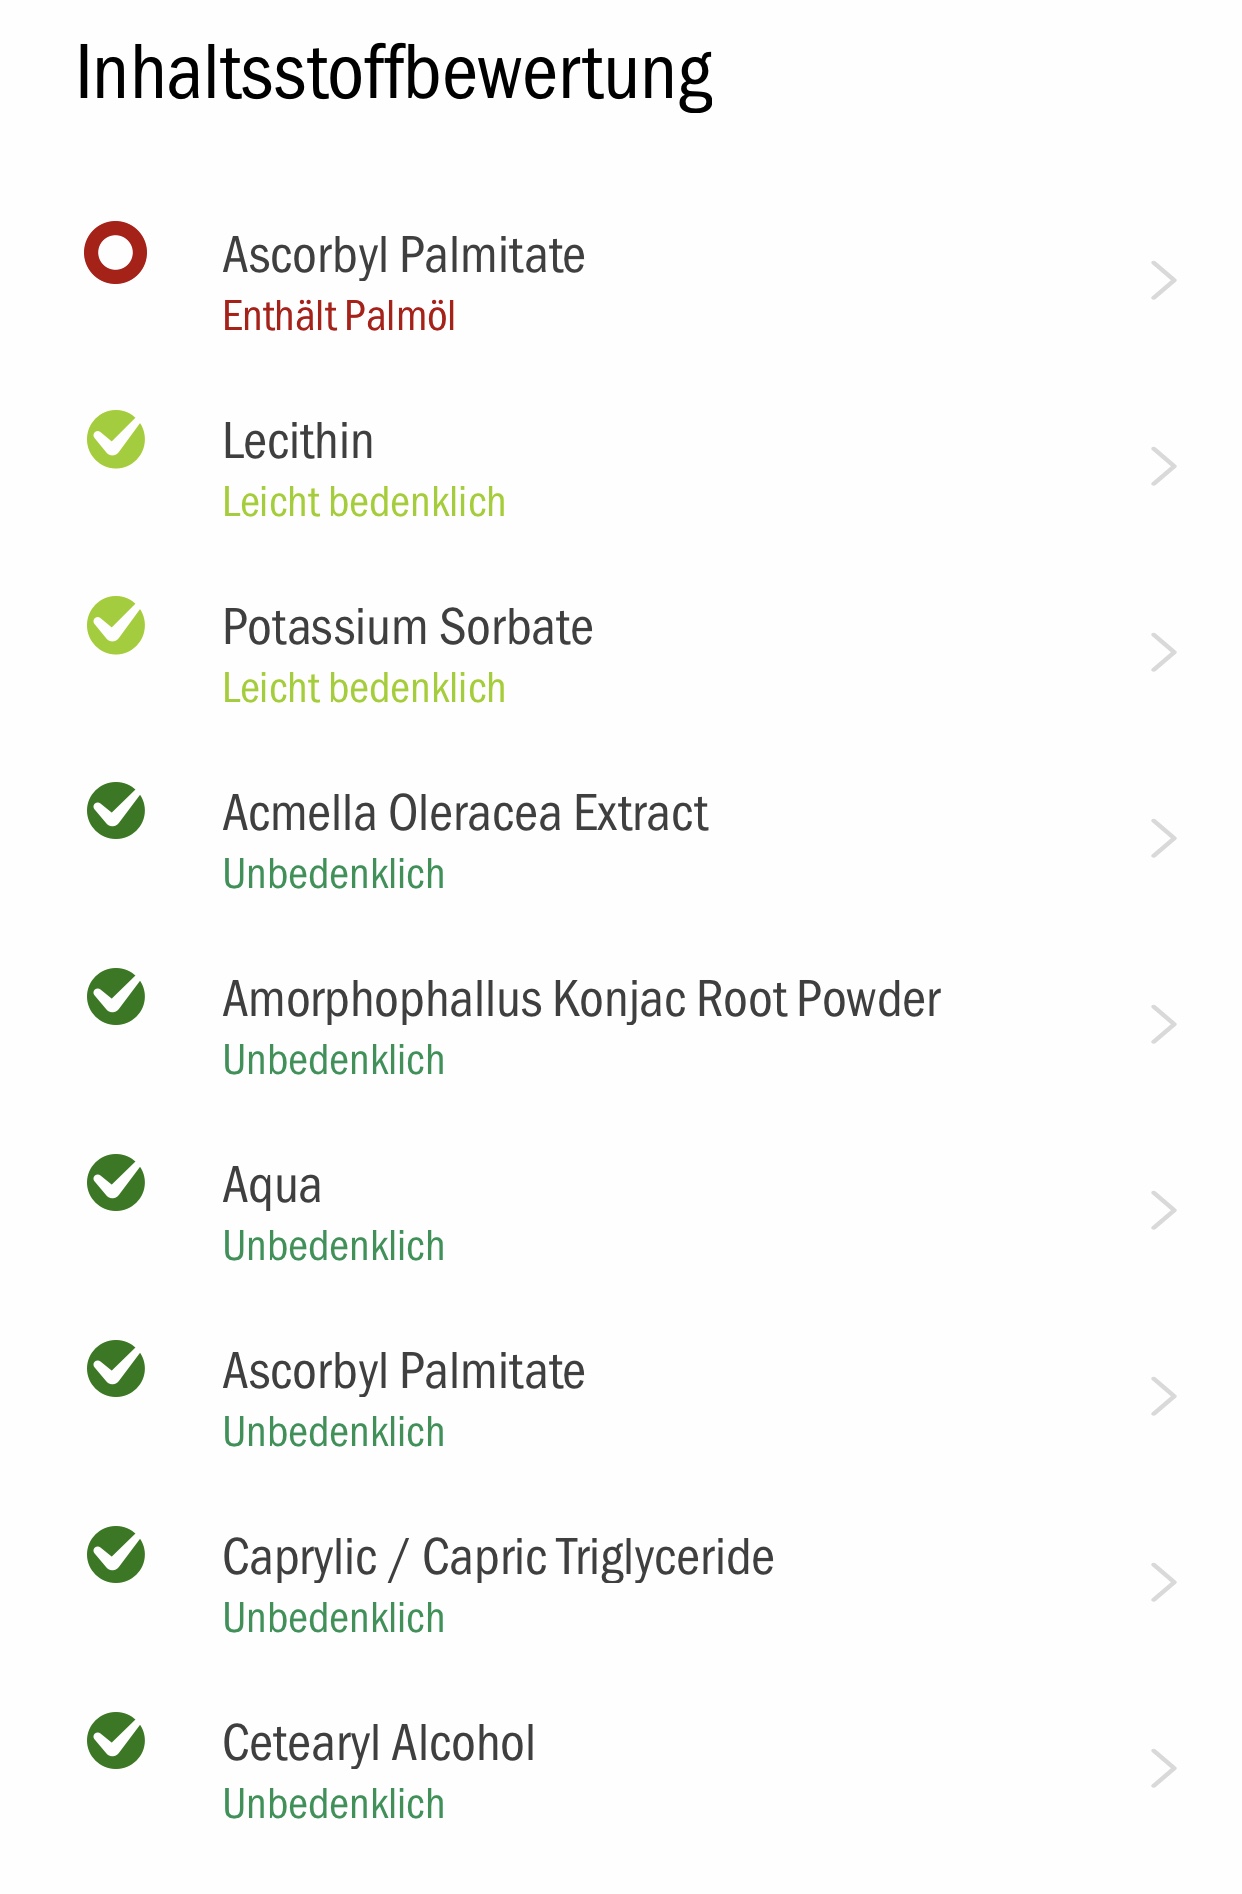Expand details via chevron on Lecithin row
Screen dimensions: 1242x1894
coord(1163,467)
